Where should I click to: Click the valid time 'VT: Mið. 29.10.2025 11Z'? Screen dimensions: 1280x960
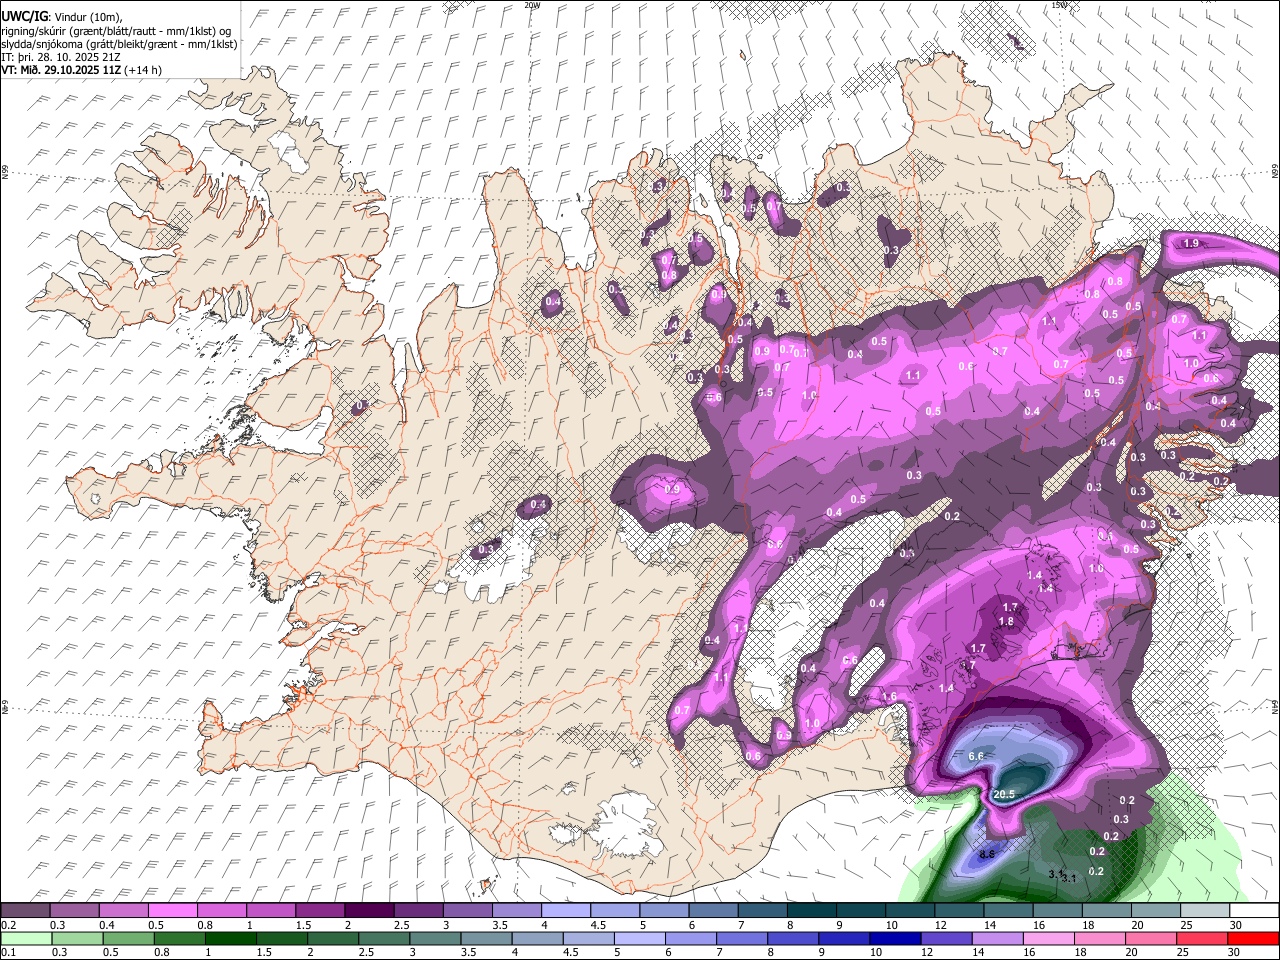pyautogui.click(x=80, y=70)
